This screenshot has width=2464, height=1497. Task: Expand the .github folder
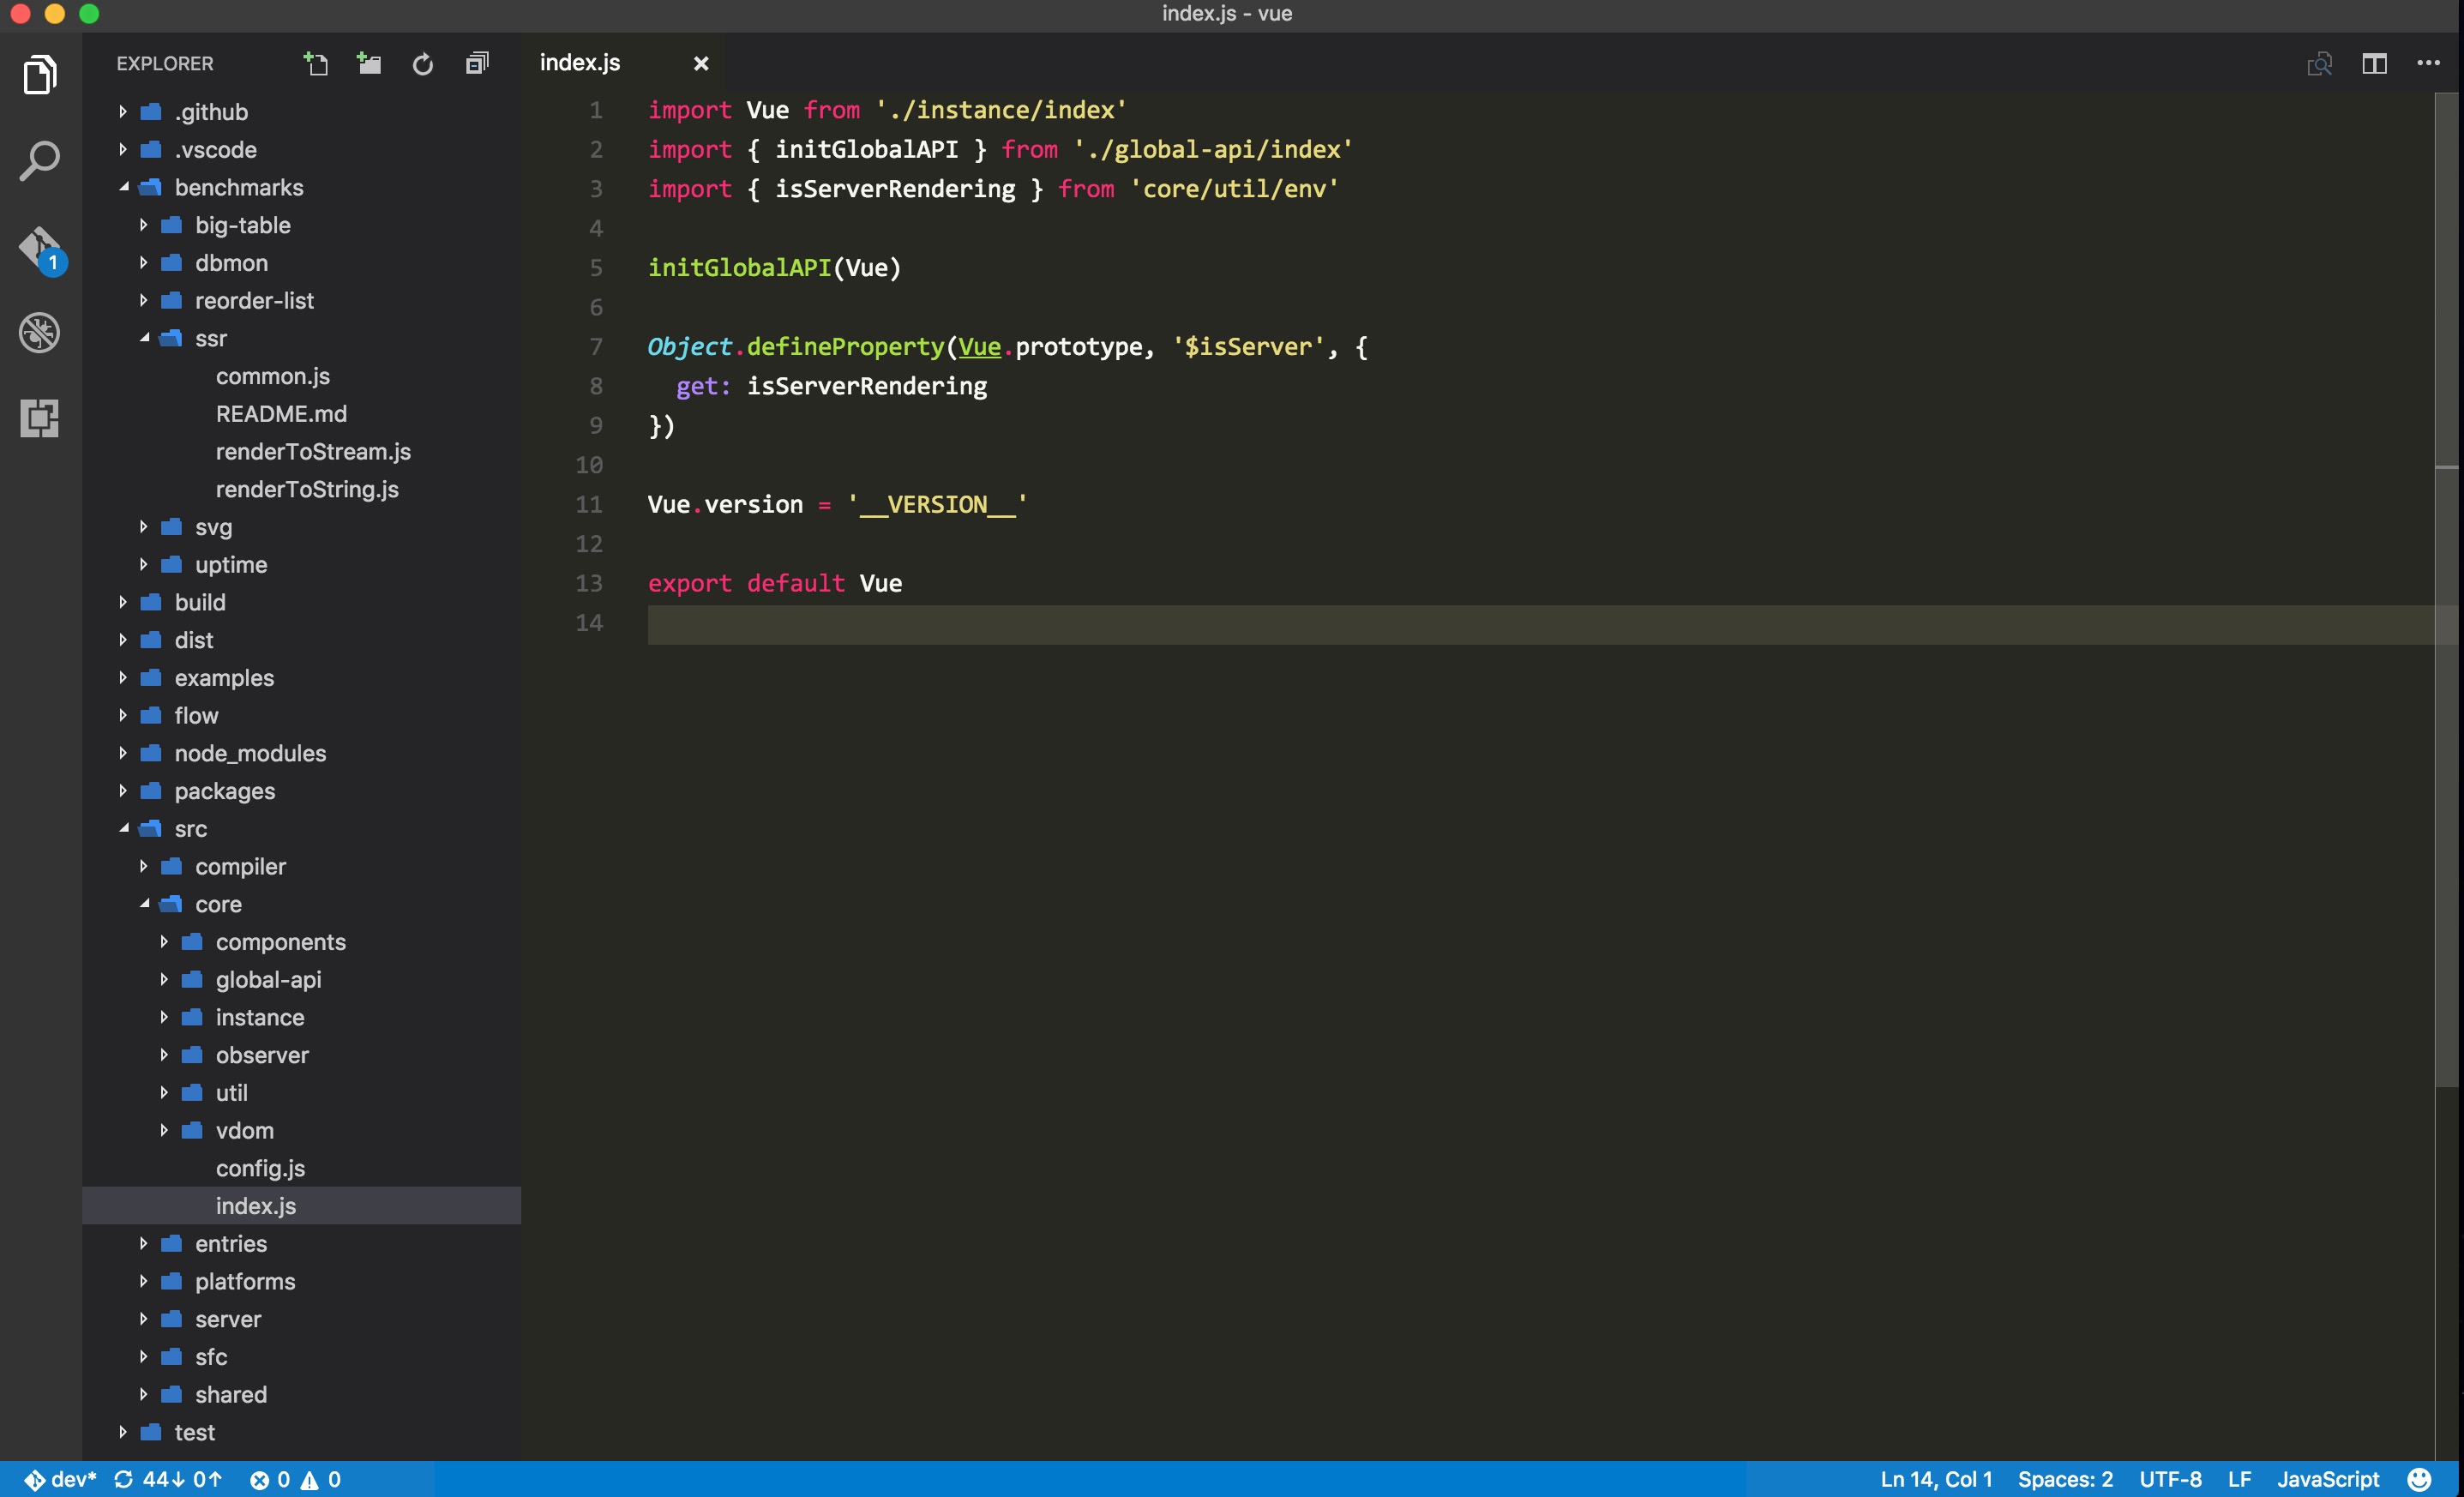pyautogui.click(x=301, y=112)
